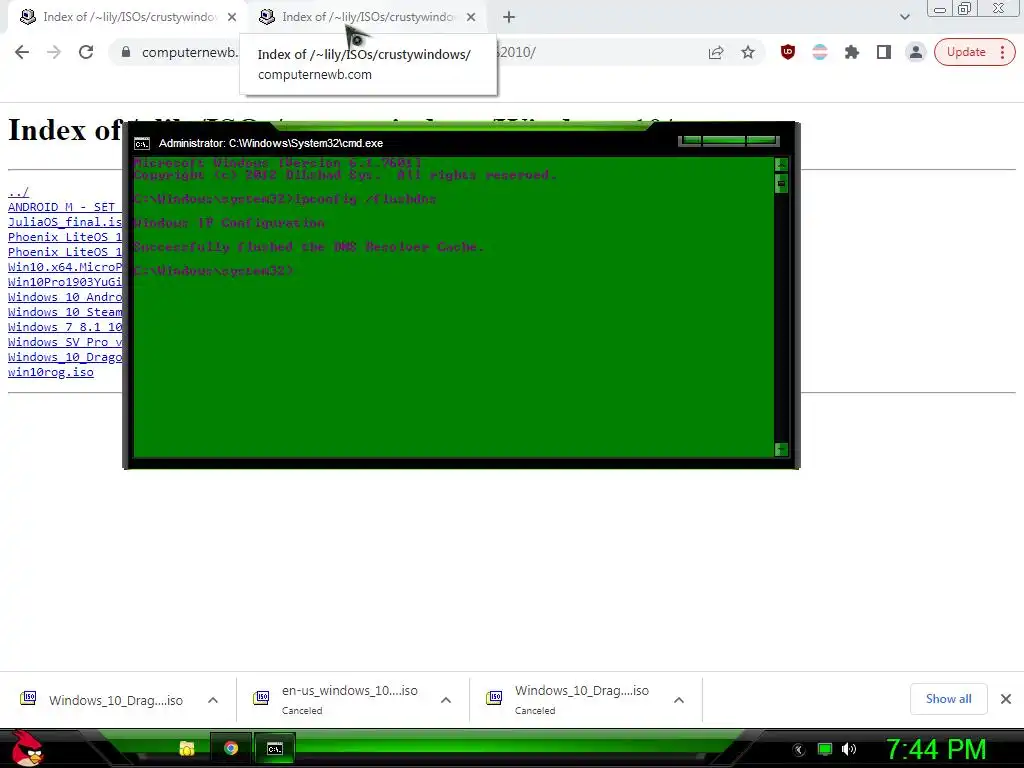This screenshot has width=1024, height=768.
Task: Click ISO icon of first download
Action: [28, 698]
